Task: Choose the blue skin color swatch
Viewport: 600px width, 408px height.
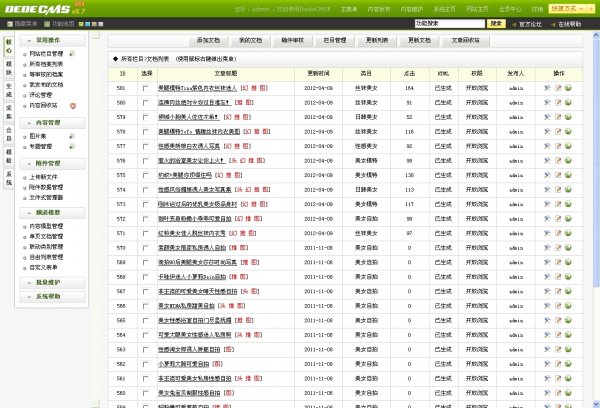Action: coord(88,24)
